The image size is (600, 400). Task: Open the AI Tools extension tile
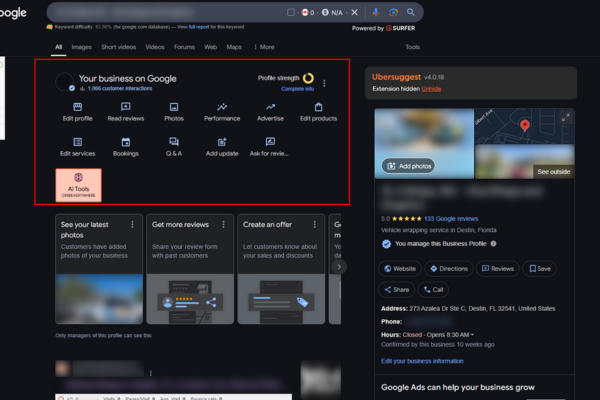click(78, 185)
